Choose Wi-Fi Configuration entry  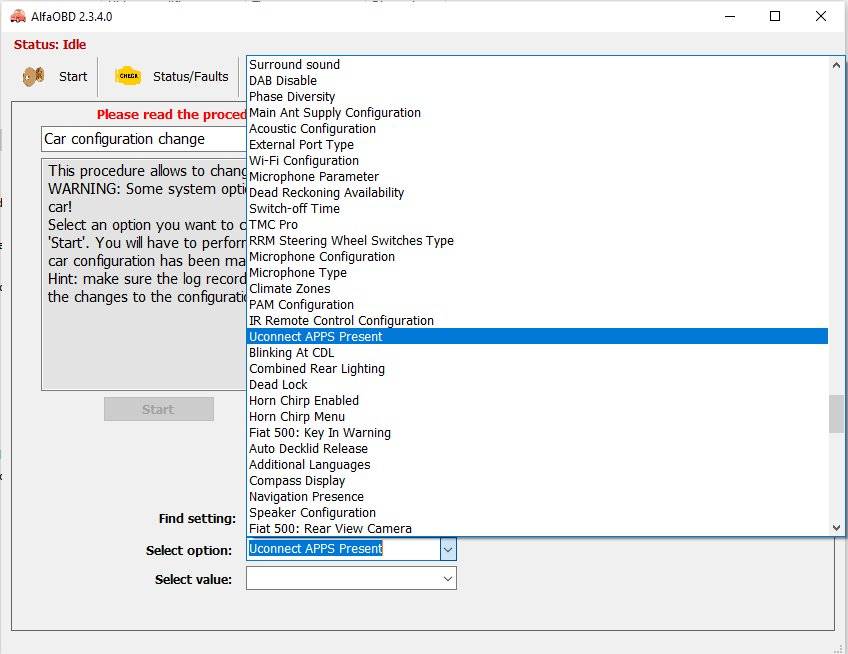(537, 161)
